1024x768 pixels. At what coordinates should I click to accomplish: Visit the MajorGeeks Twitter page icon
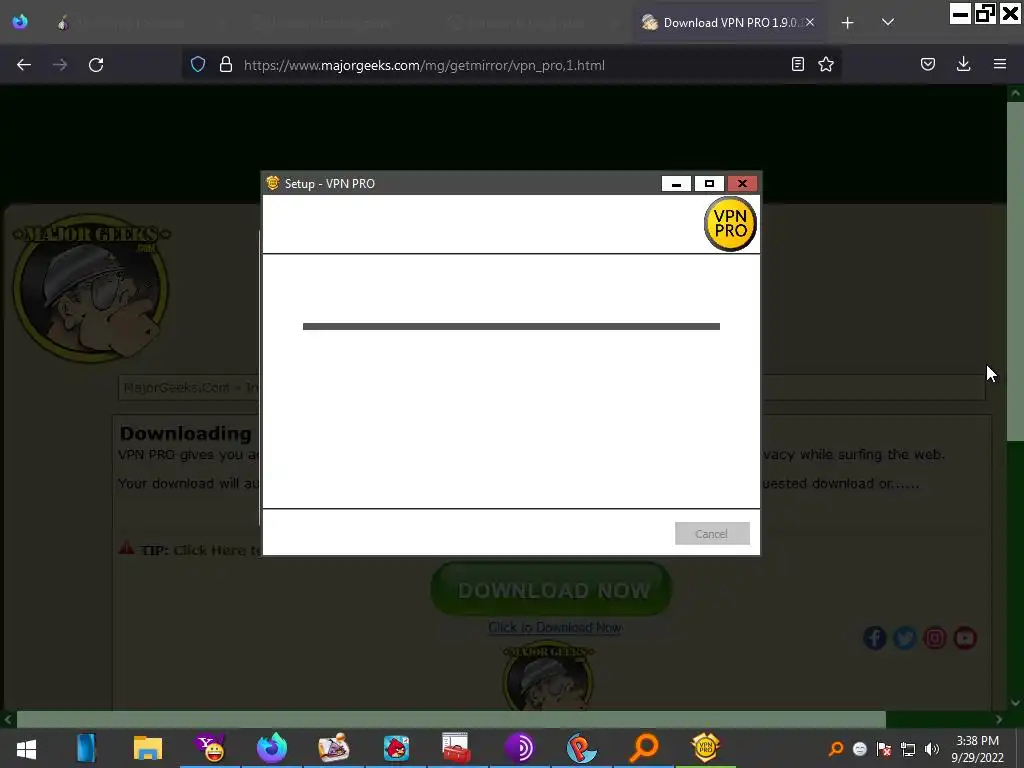(904, 638)
